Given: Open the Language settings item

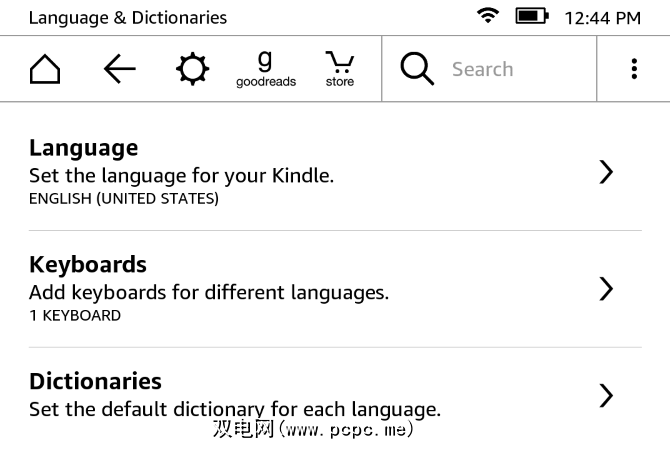Looking at the screenshot, I should coord(84,148).
